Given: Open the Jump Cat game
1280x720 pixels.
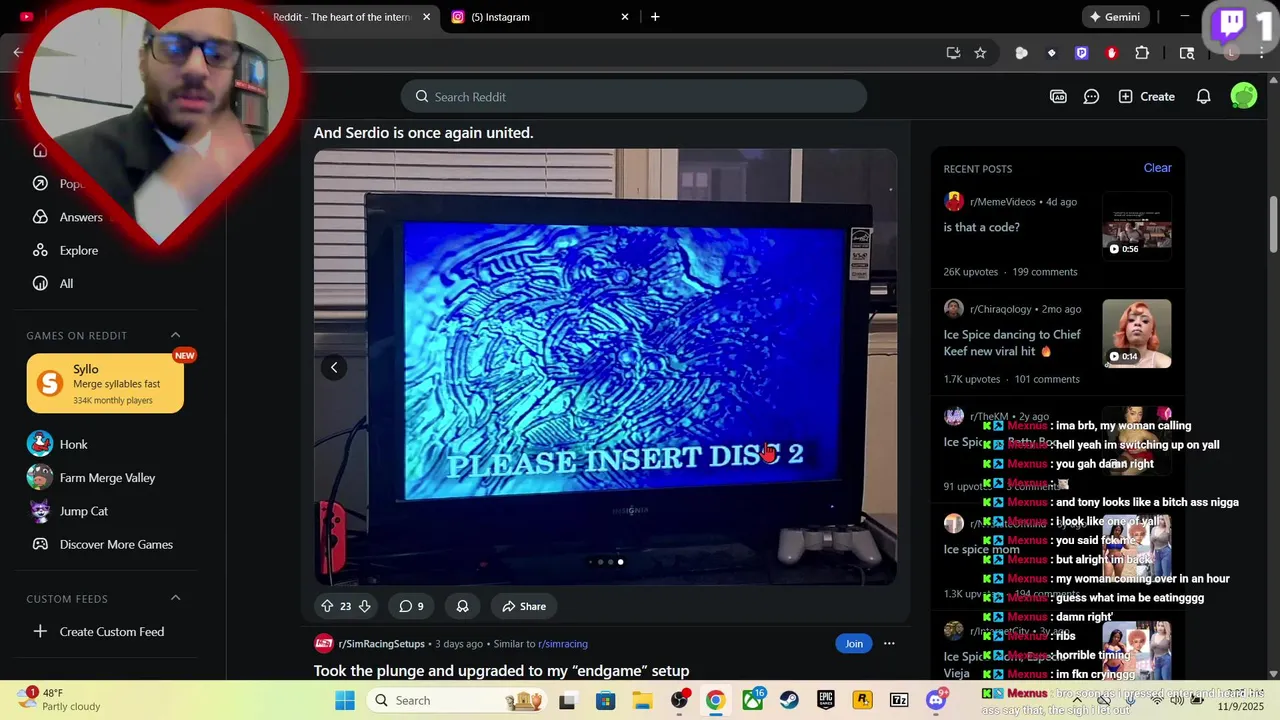Looking at the screenshot, I should pos(83,511).
